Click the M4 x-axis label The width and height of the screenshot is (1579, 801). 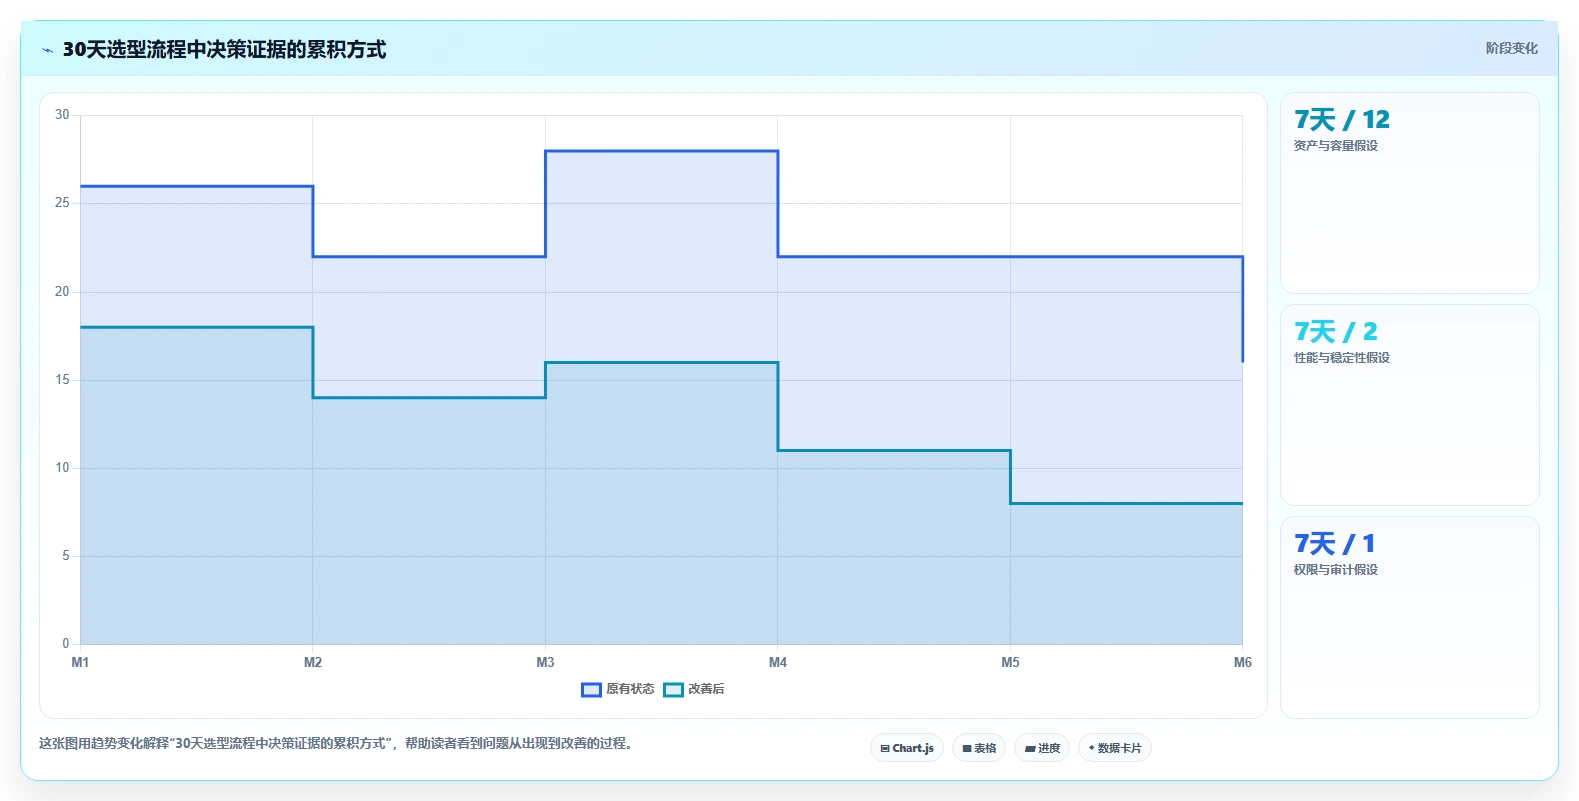[x=778, y=662]
